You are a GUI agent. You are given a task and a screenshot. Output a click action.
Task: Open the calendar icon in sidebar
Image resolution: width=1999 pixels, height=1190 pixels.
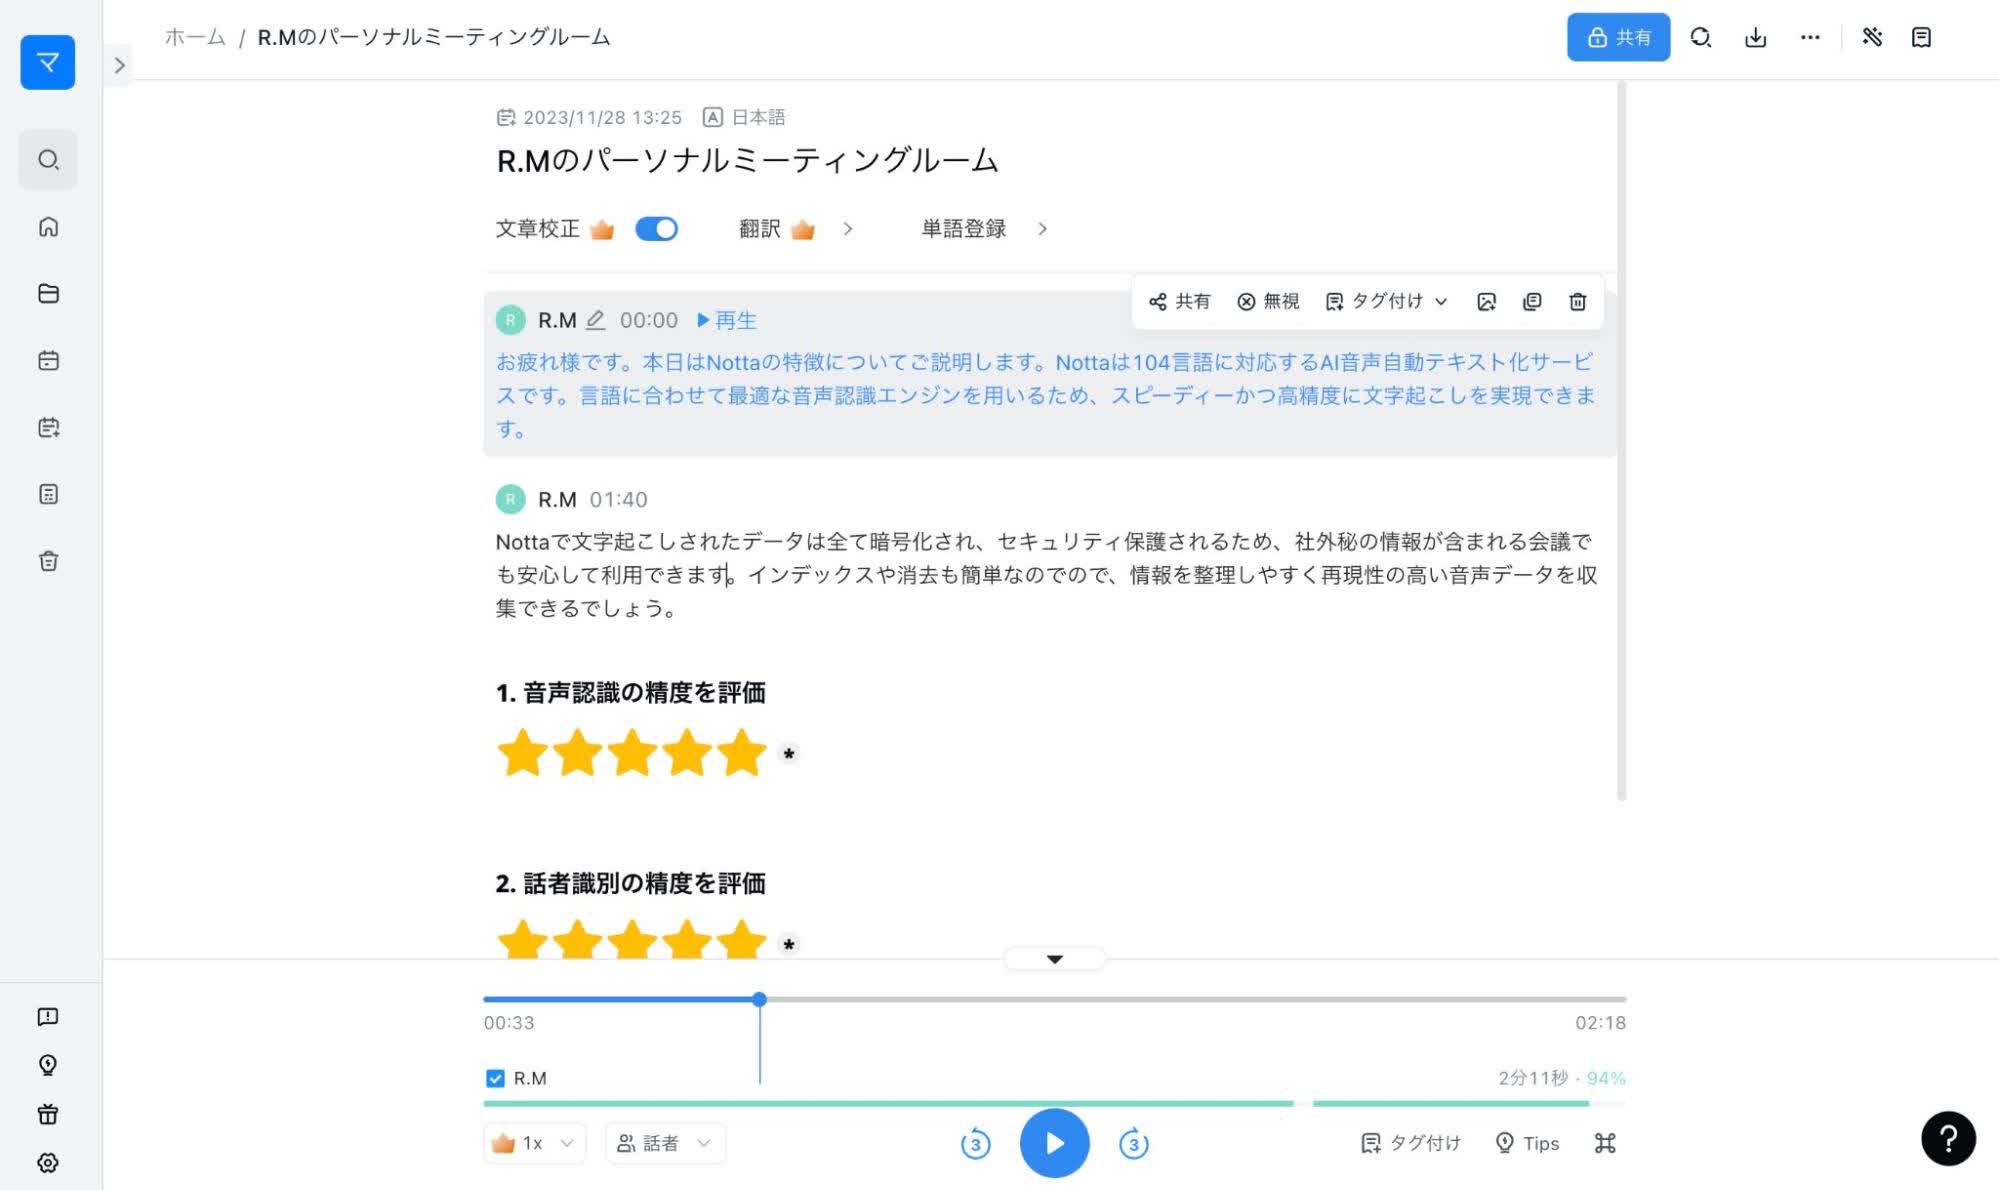48,361
